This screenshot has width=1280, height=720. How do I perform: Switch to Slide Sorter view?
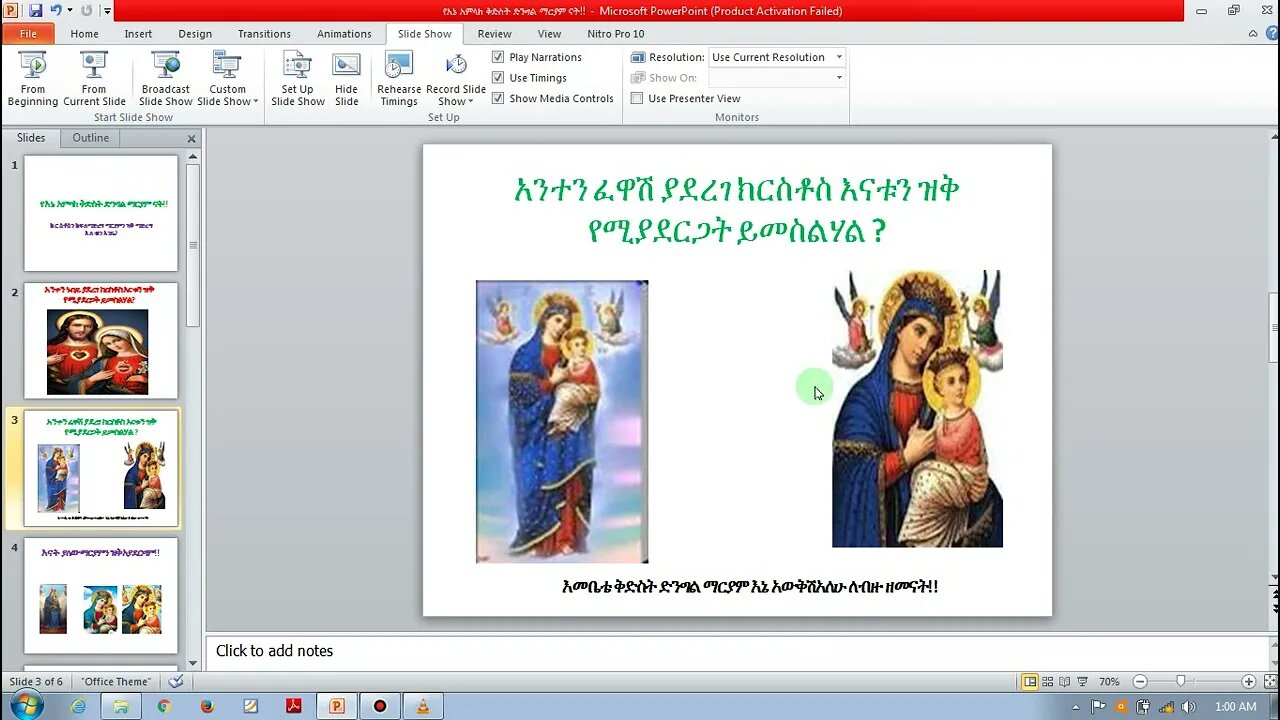(x=1048, y=681)
